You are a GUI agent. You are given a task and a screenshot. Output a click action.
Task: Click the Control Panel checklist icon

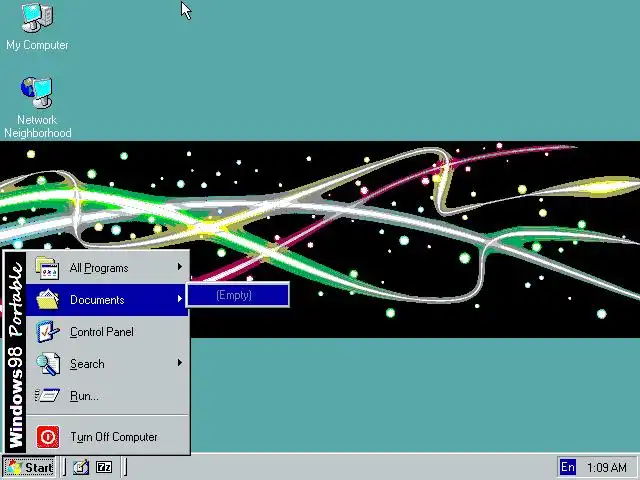47,331
